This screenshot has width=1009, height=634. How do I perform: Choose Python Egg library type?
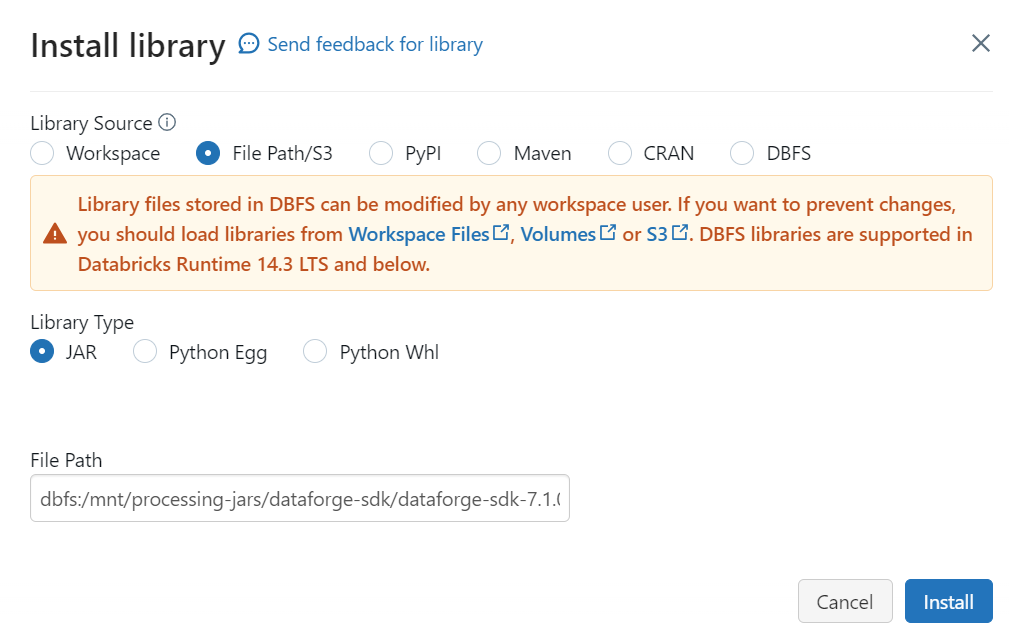coord(145,351)
